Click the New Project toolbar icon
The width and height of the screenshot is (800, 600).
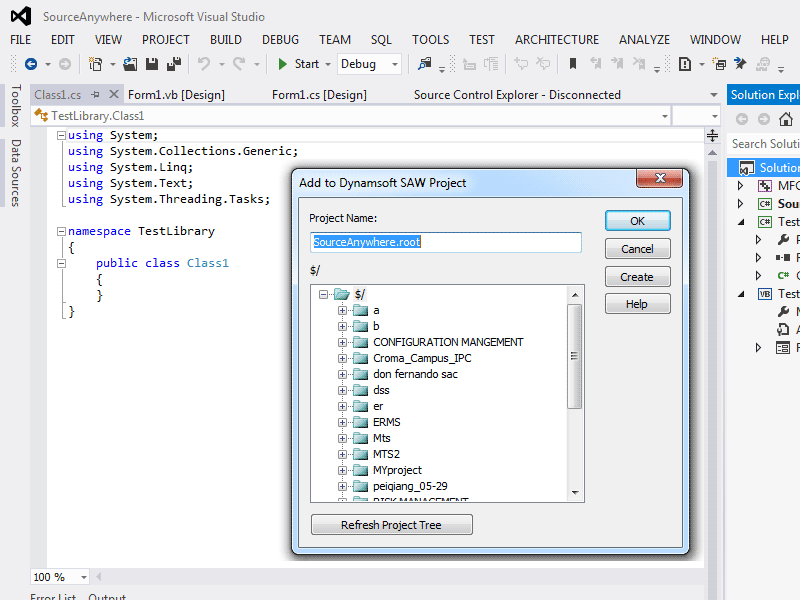tap(96, 64)
